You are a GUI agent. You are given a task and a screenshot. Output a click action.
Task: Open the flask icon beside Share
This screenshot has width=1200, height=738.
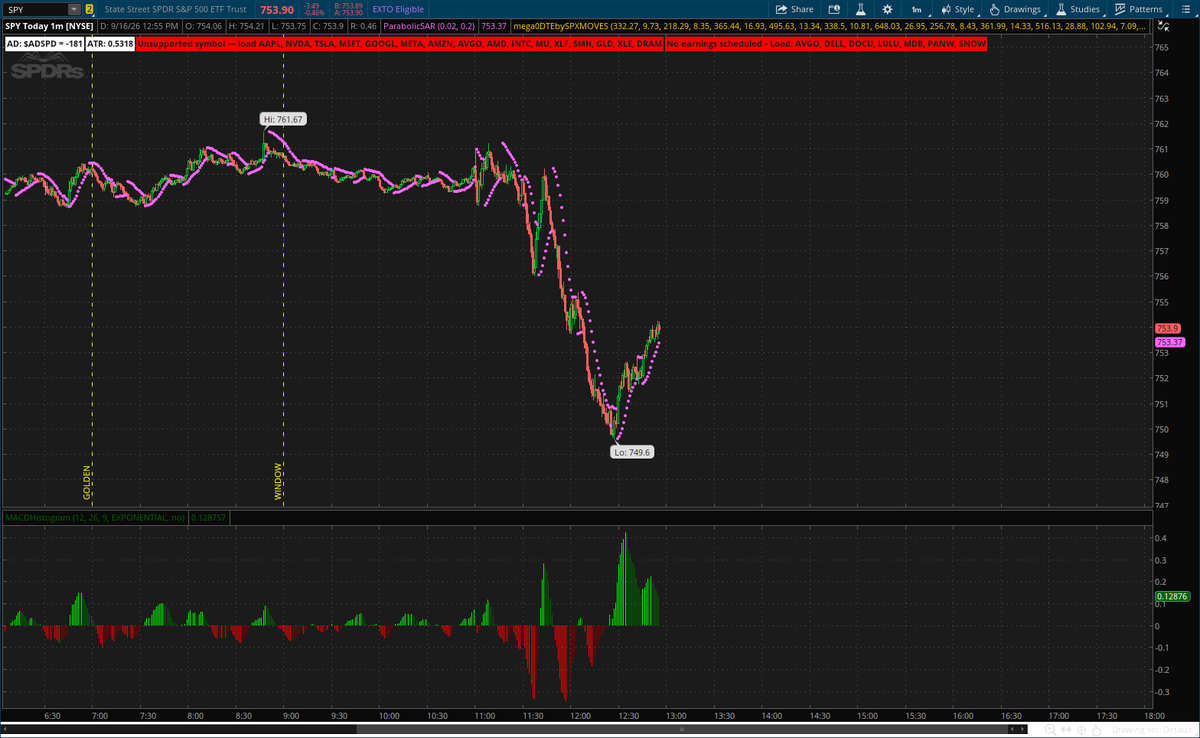tap(861, 9)
